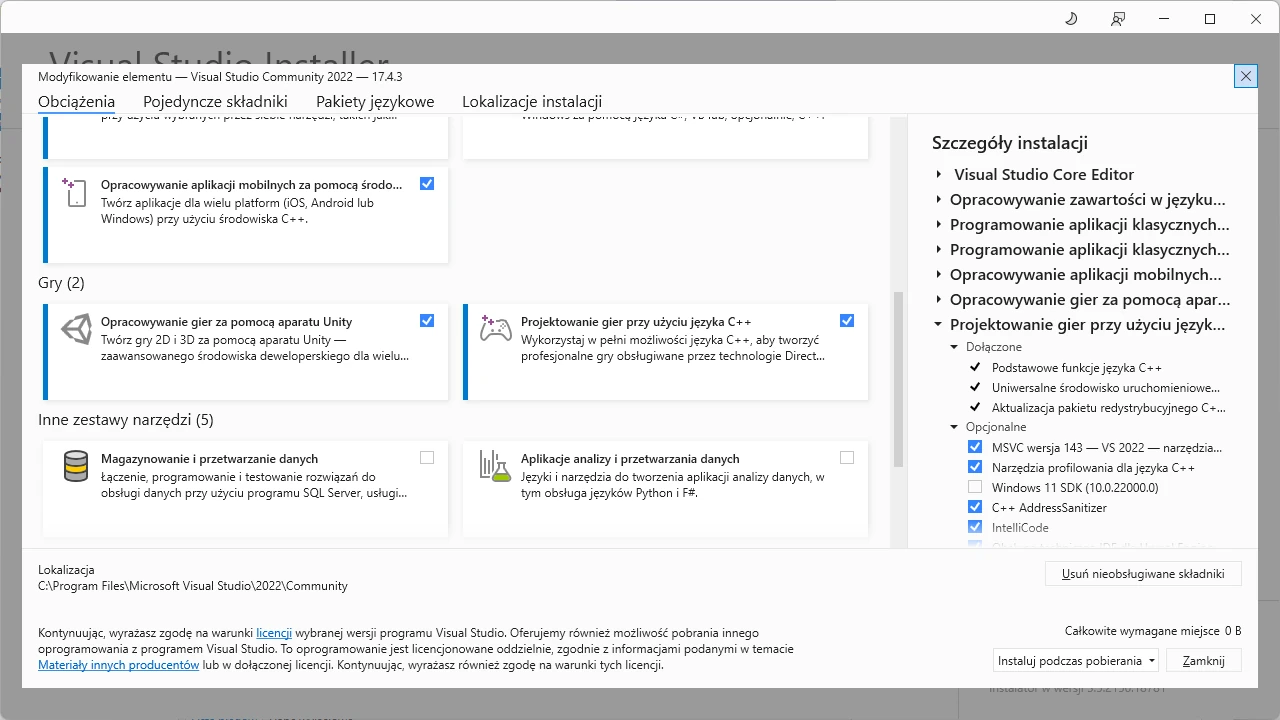1280x720 pixels.
Task: Switch to Pojedyncze składniki tab
Action: pyautogui.click(x=215, y=101)
